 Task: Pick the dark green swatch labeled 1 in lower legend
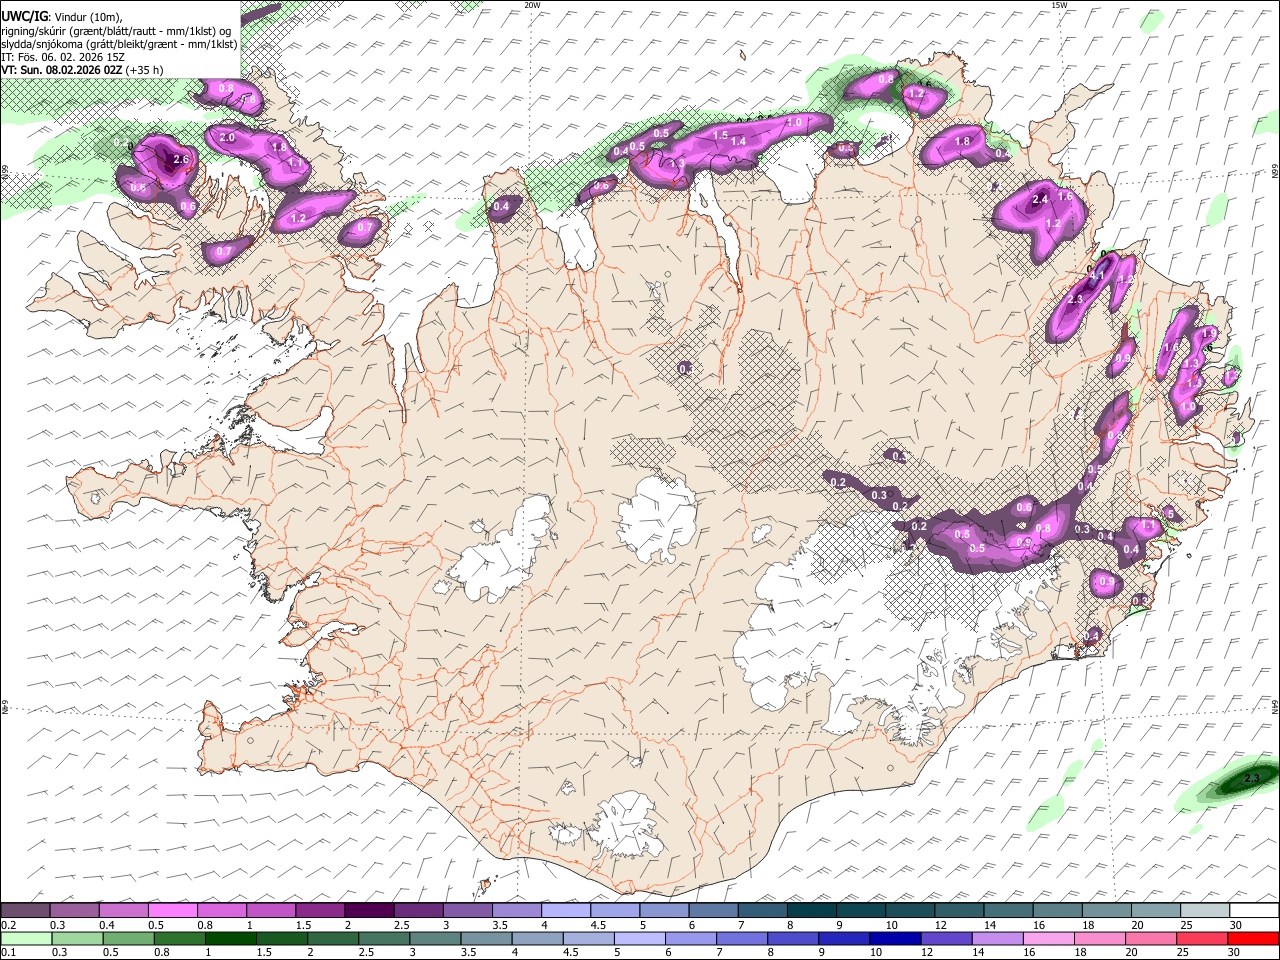(230, 938)
